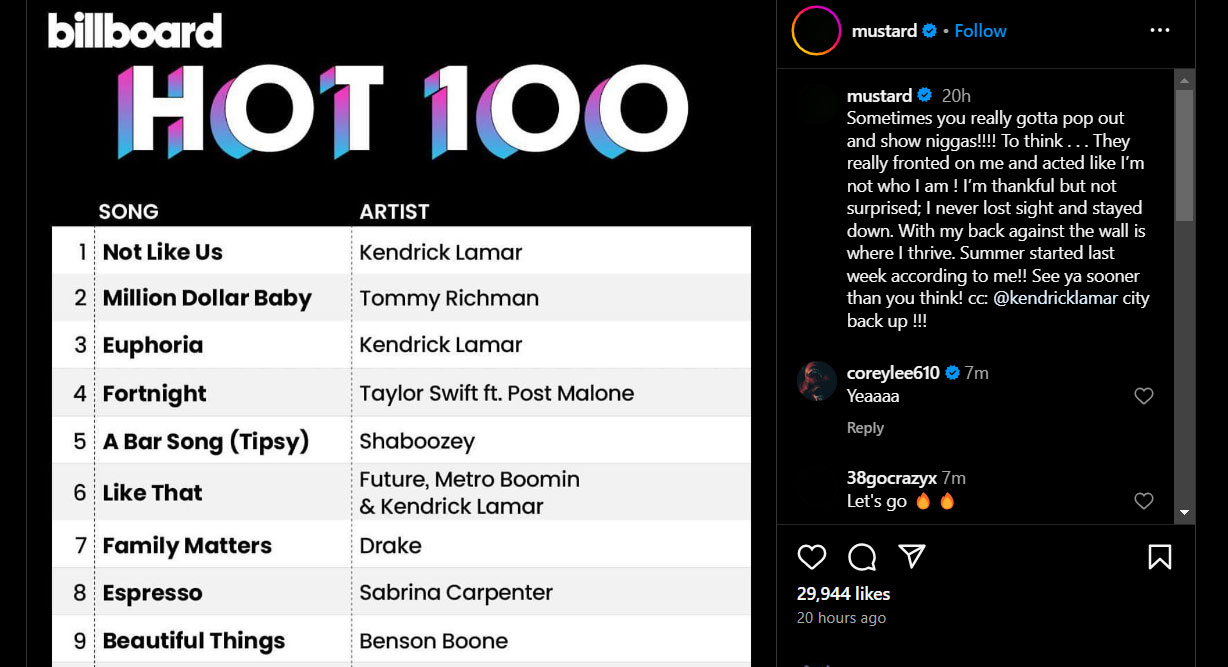Open the coreylee610 username link
Viewport: 1228px width, 667px height.
coord(893,373)
